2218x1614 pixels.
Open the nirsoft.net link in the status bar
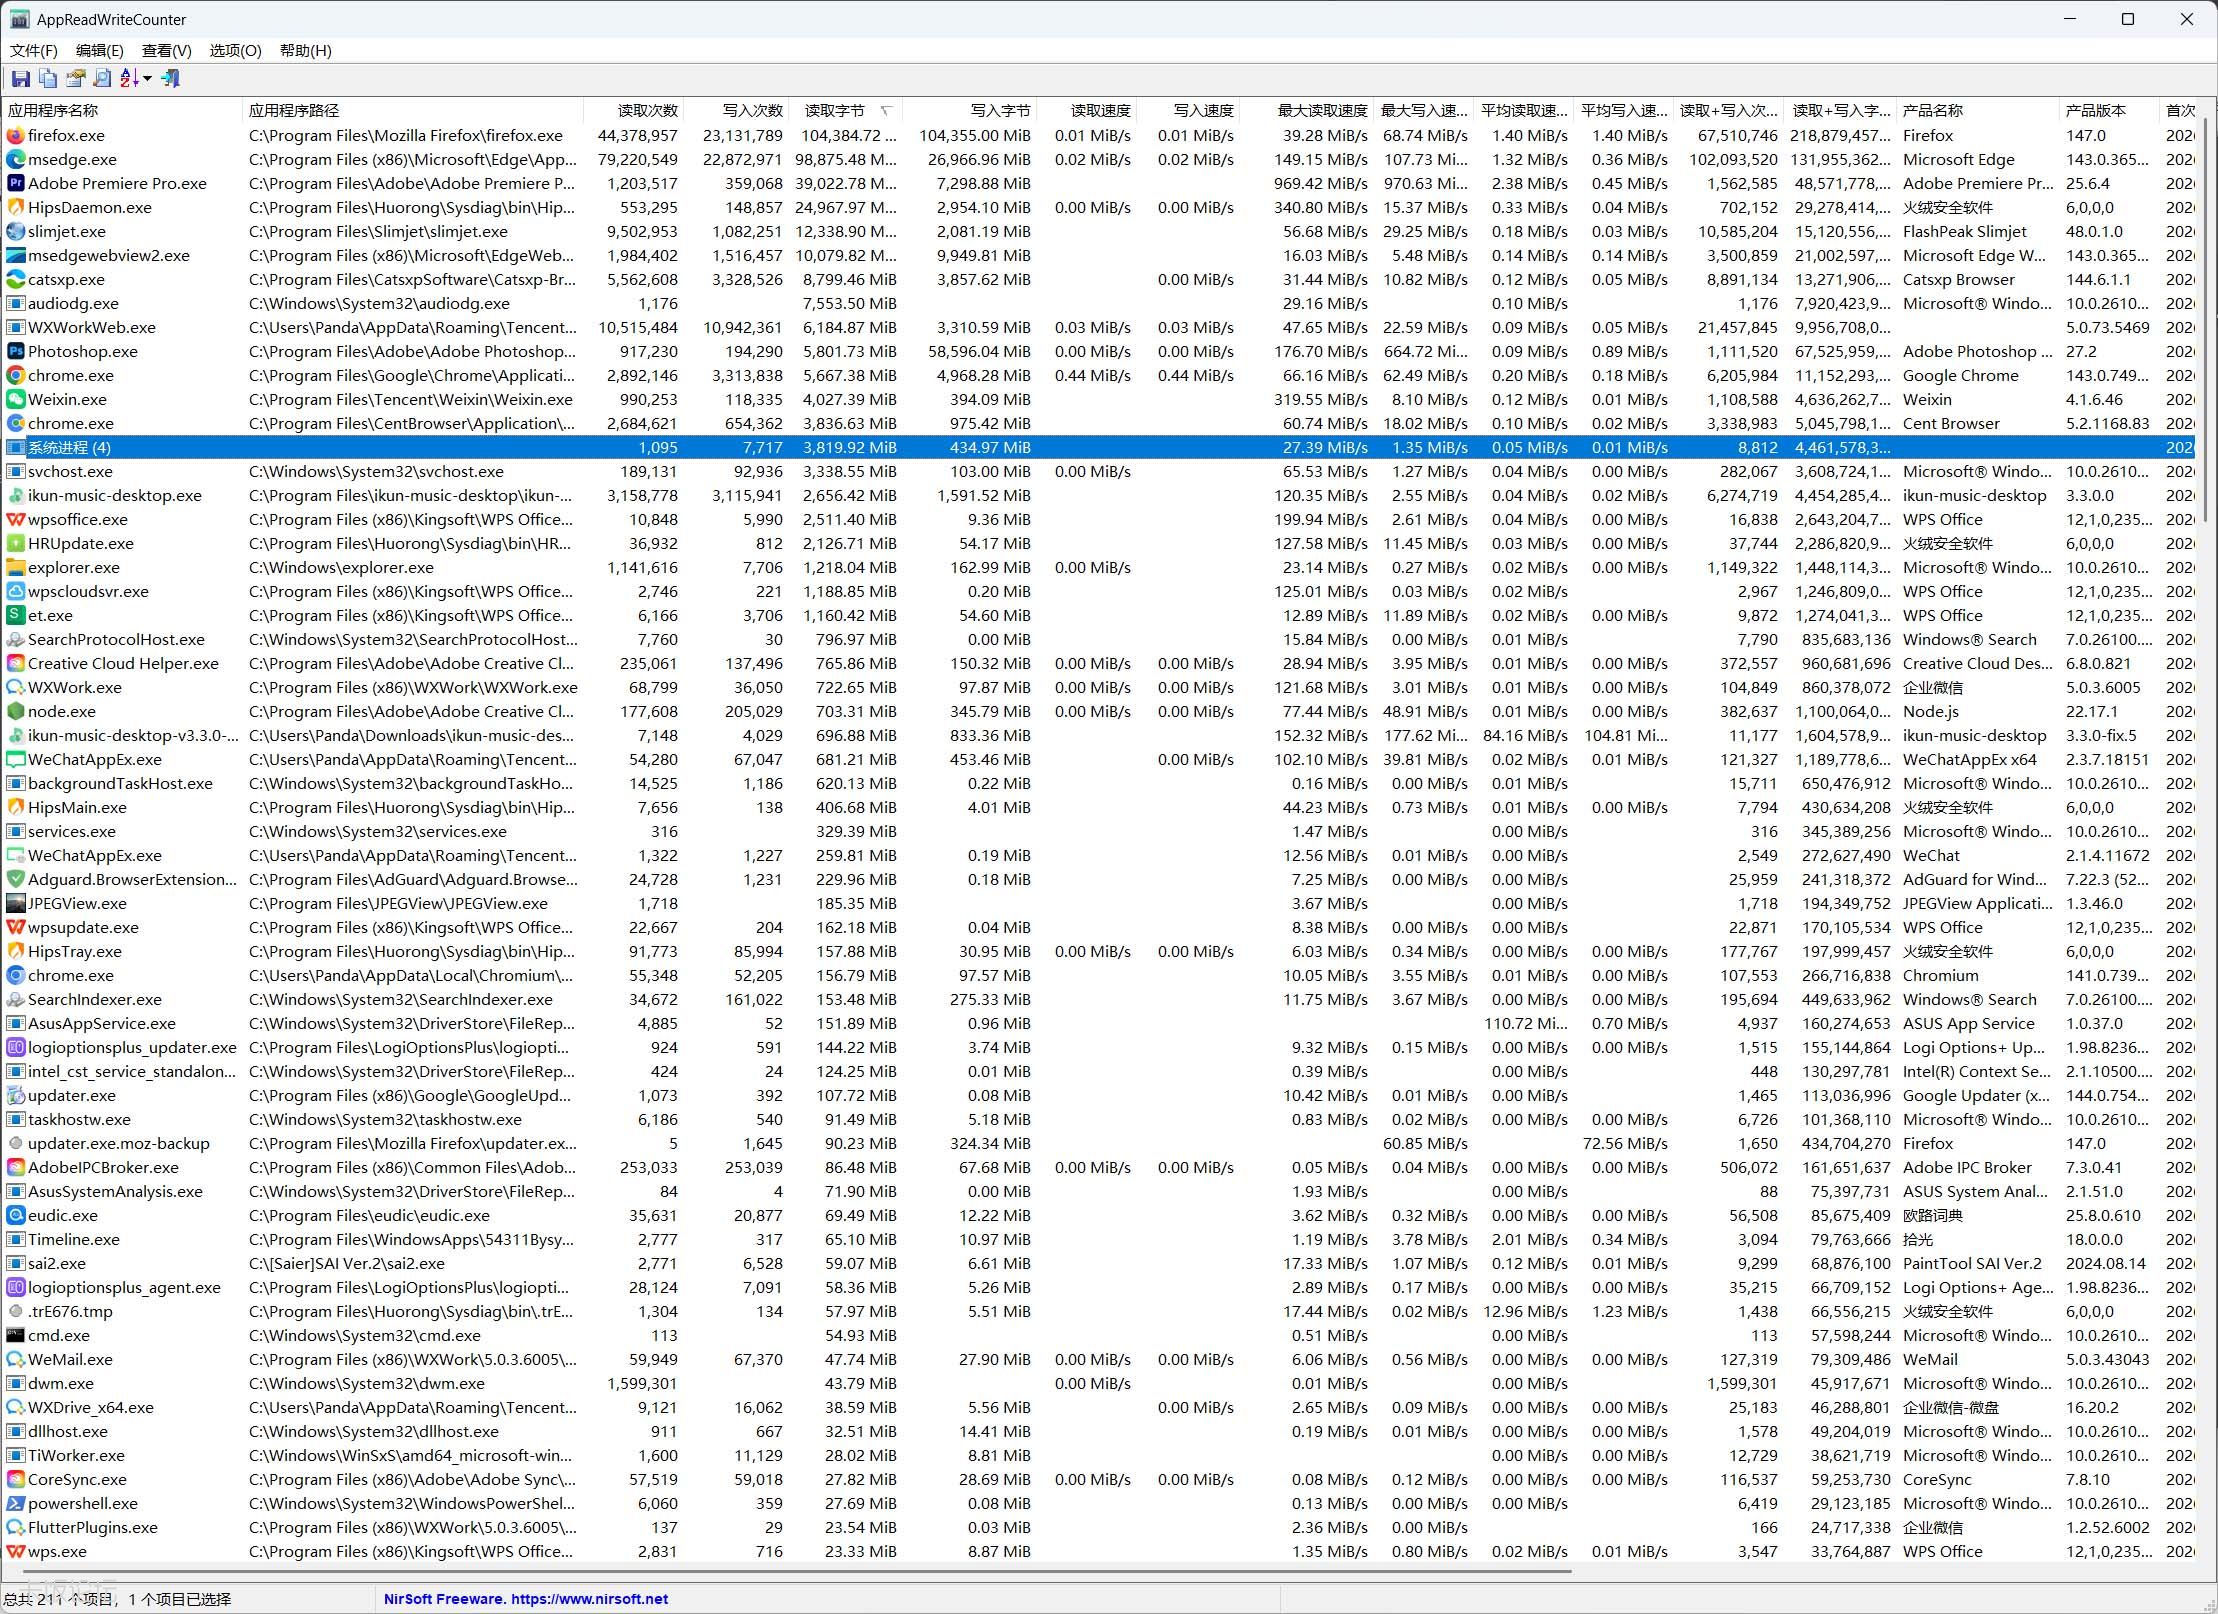coord(589,1599)
